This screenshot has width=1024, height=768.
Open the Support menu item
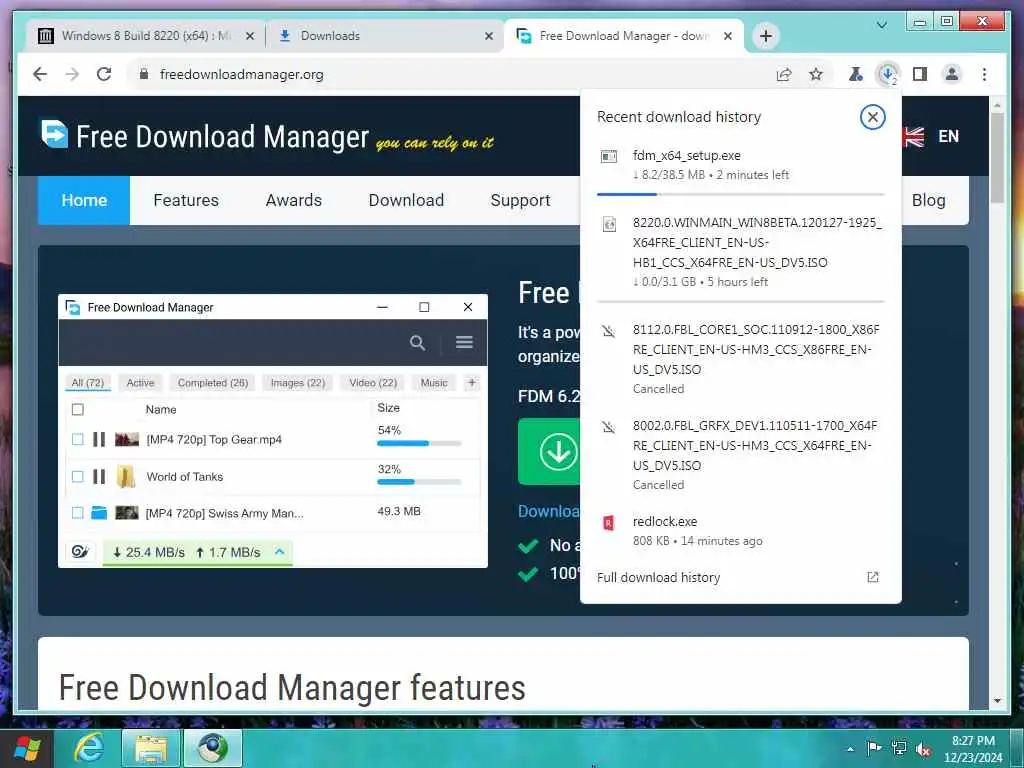pyautogui.click(x=520, y=200)
